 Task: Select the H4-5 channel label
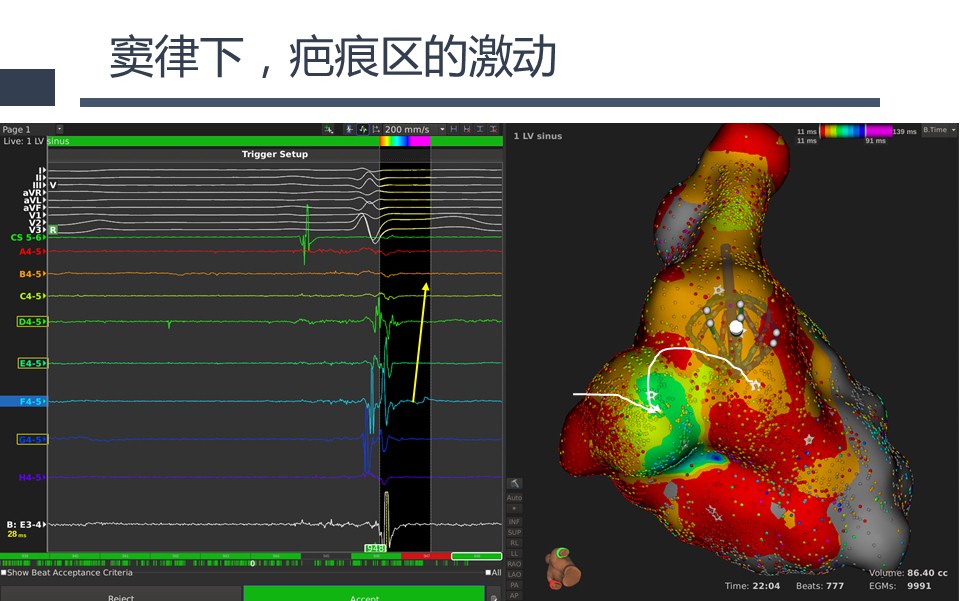pyautogui.click(x=31, y=477)
